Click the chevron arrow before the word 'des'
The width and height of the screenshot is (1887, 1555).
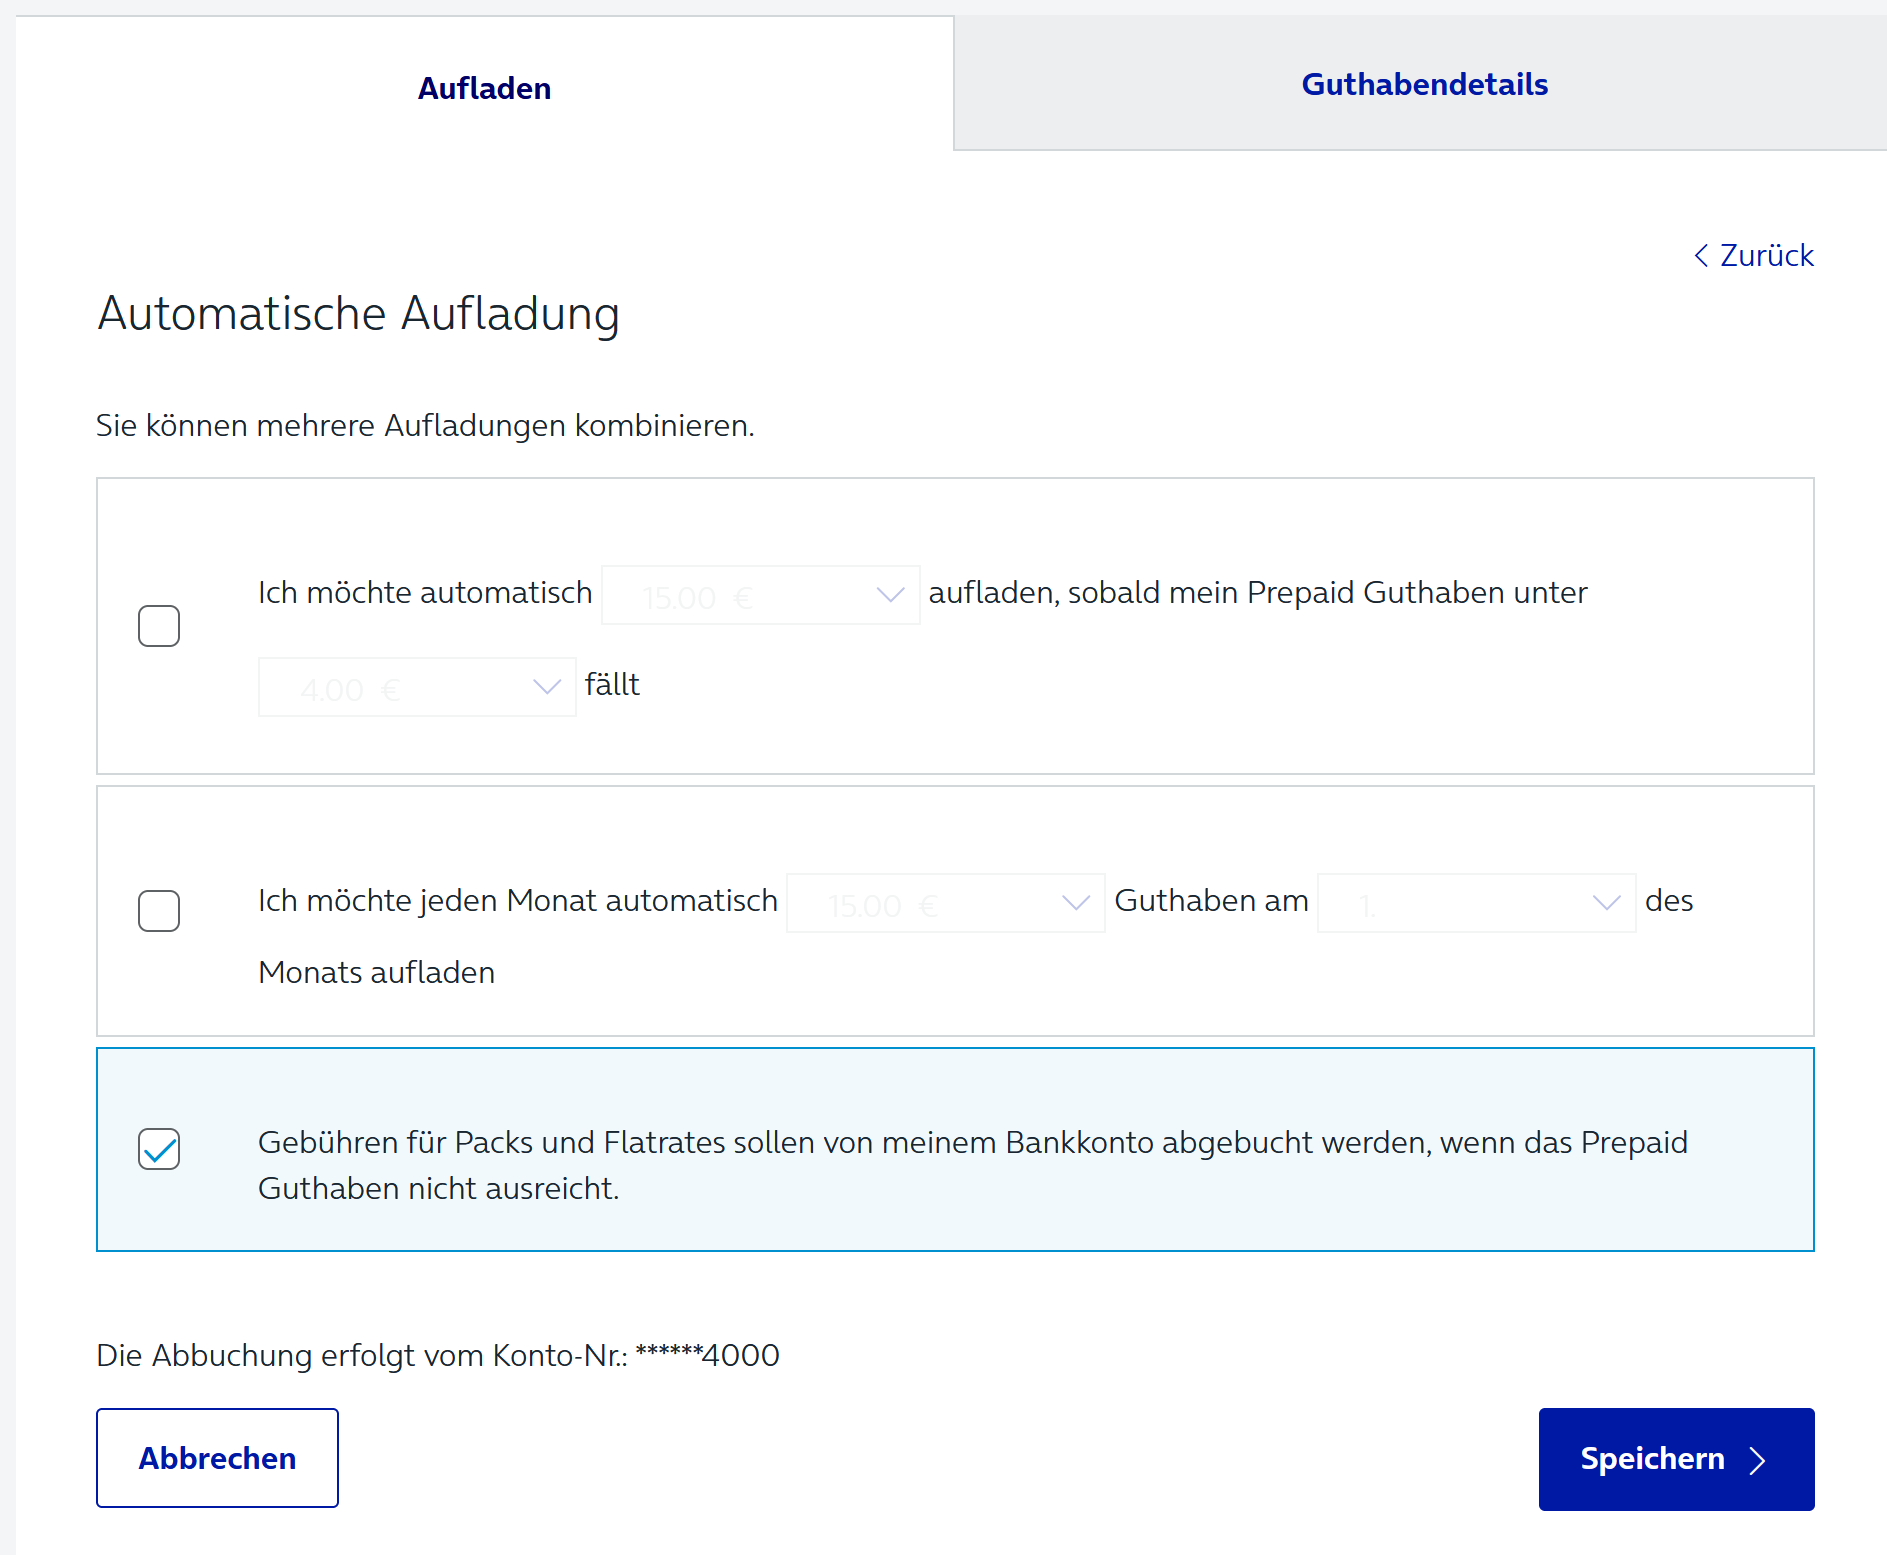[1606, 903]
